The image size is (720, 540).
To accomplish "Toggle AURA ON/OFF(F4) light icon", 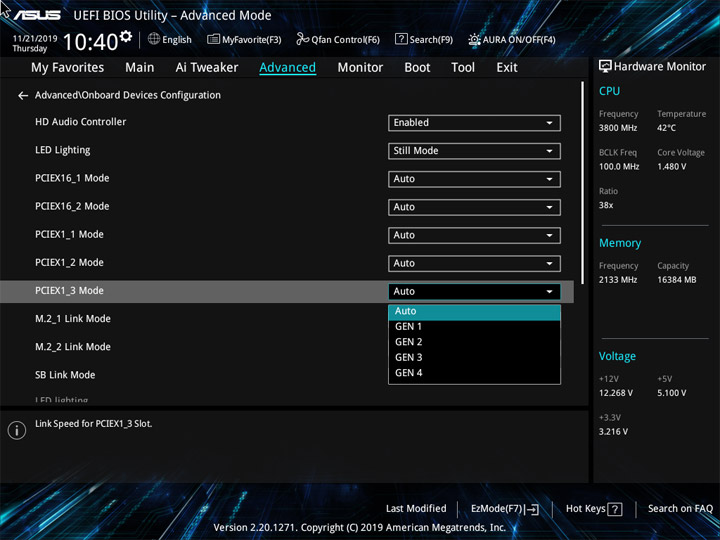I will [474, 39].
